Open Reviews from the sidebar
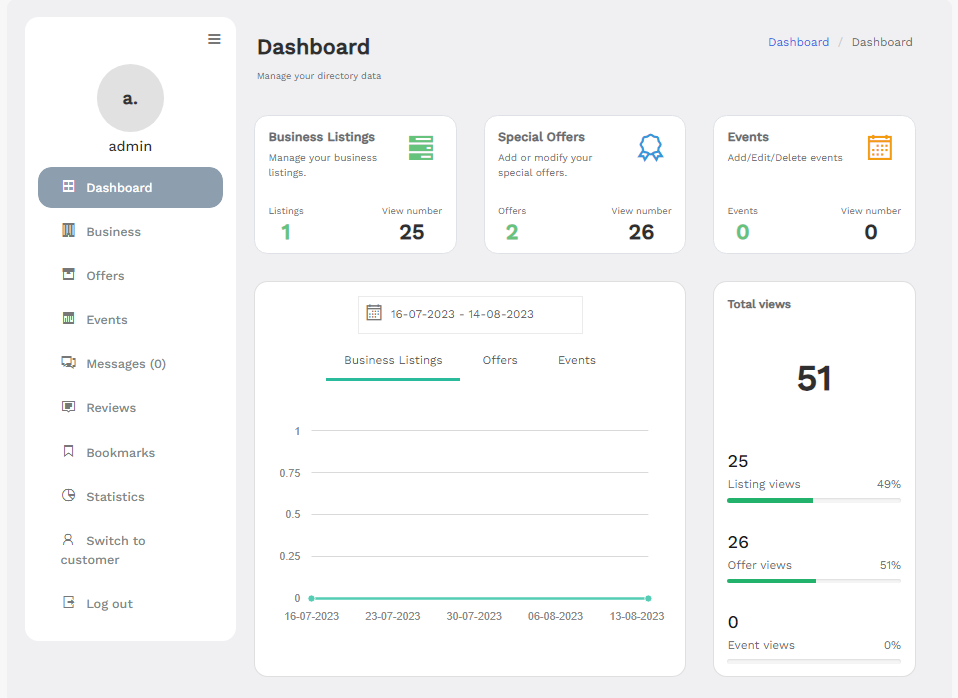 coord(111,408)
